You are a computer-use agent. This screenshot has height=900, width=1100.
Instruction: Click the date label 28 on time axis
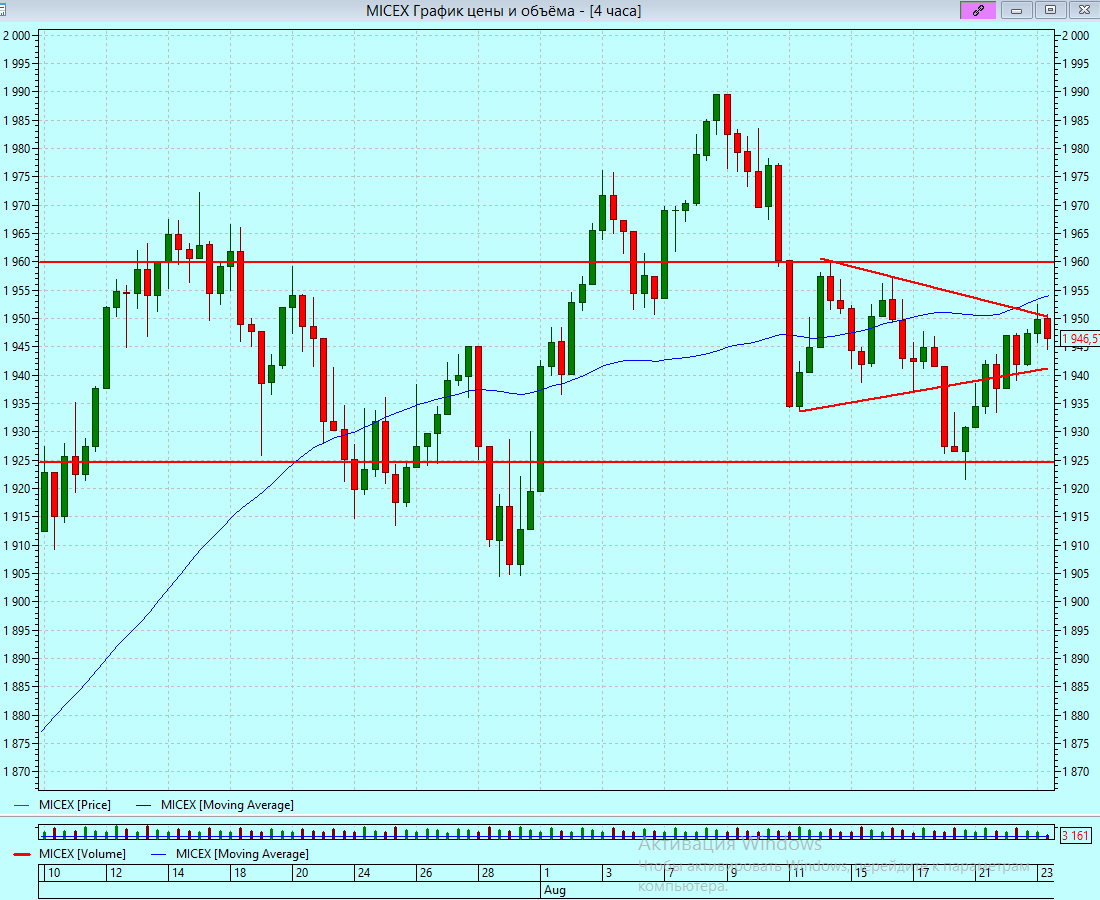click(x=488, y=873)
